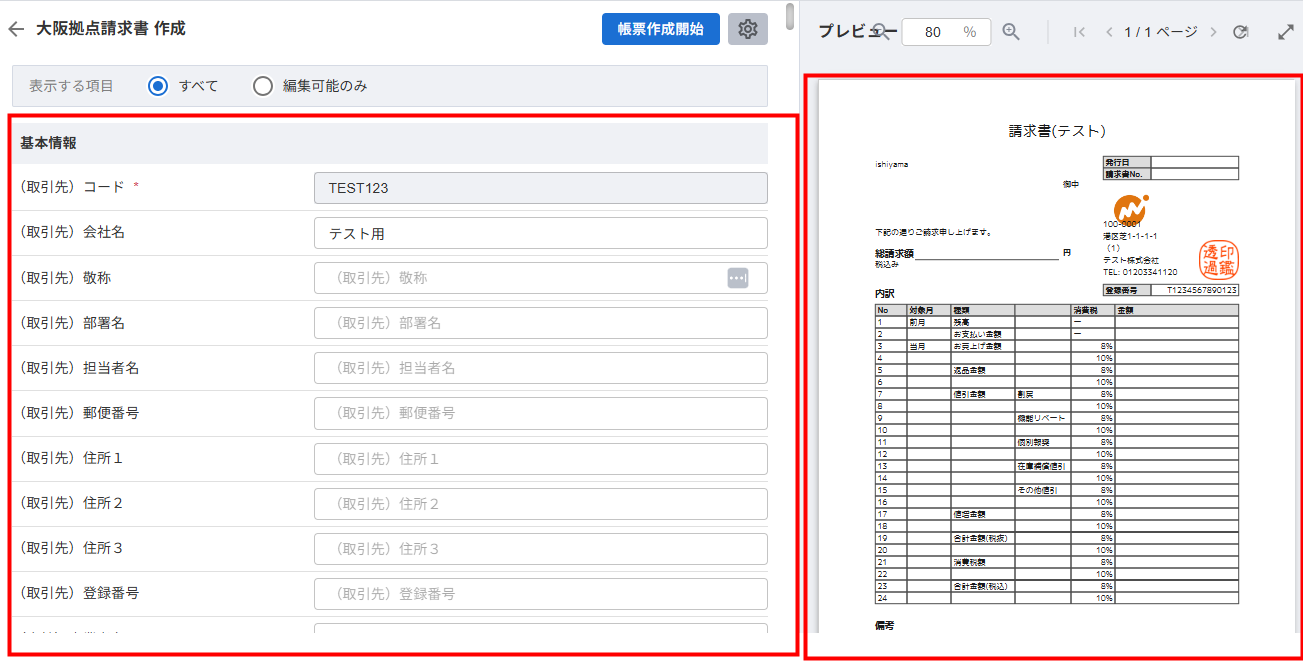Zoom in the preview with magnifier plus
This screenshot has width=1303, height=665.
pos(1011,32)
